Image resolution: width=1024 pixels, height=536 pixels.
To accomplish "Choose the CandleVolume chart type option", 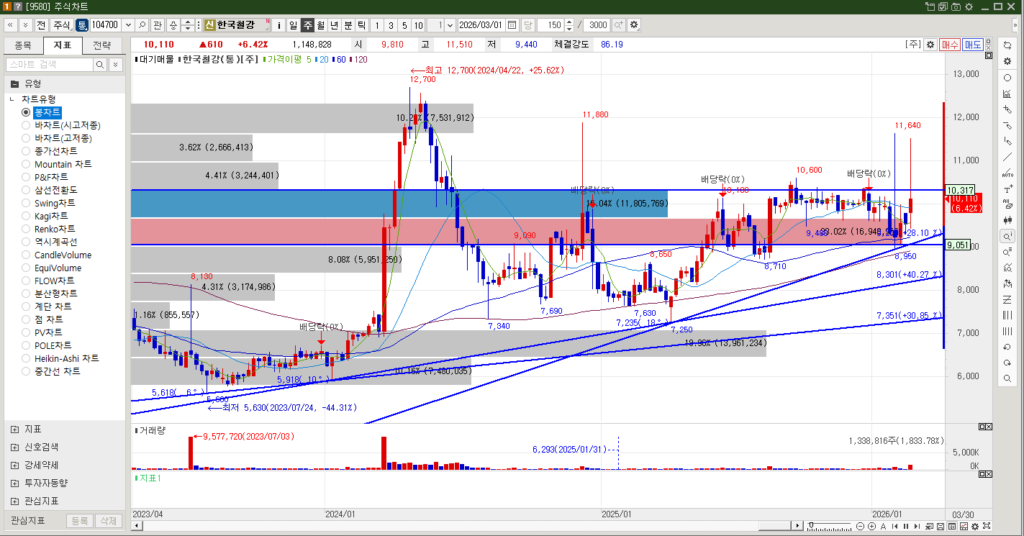I will pyautogui.click(x=26, y=255).
